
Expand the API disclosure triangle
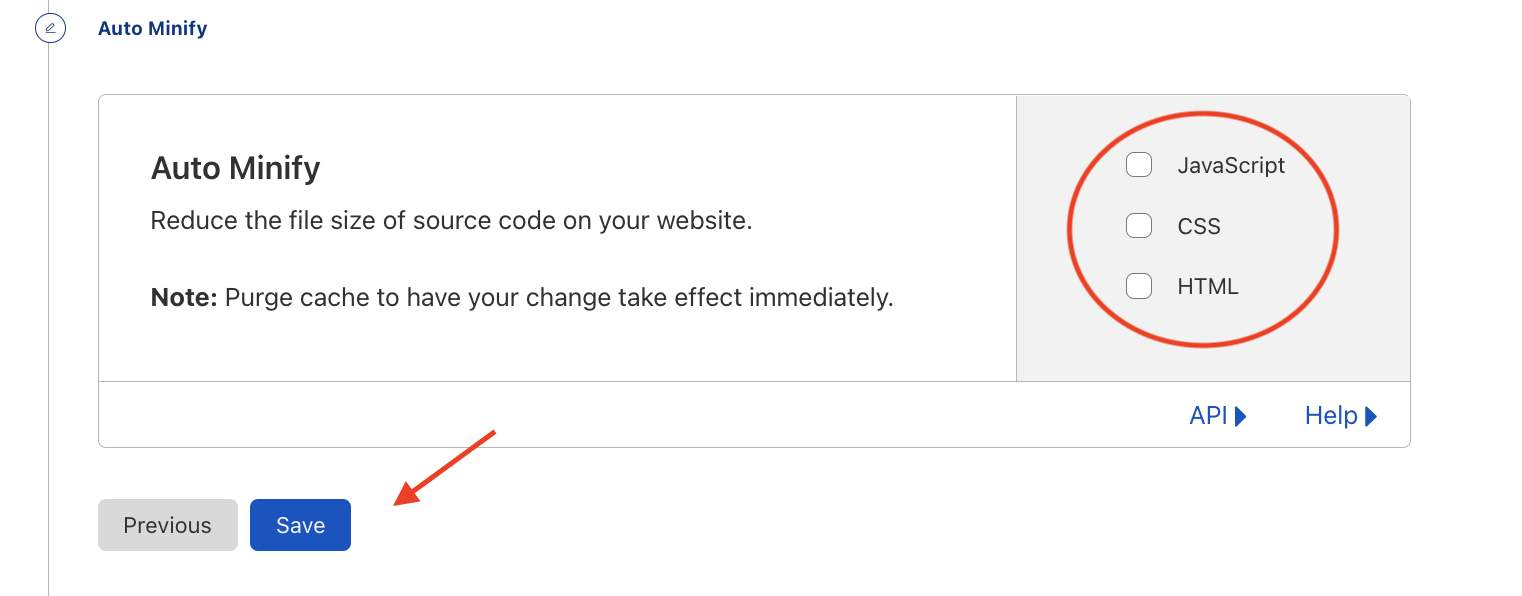click(x=1241, y=416)
